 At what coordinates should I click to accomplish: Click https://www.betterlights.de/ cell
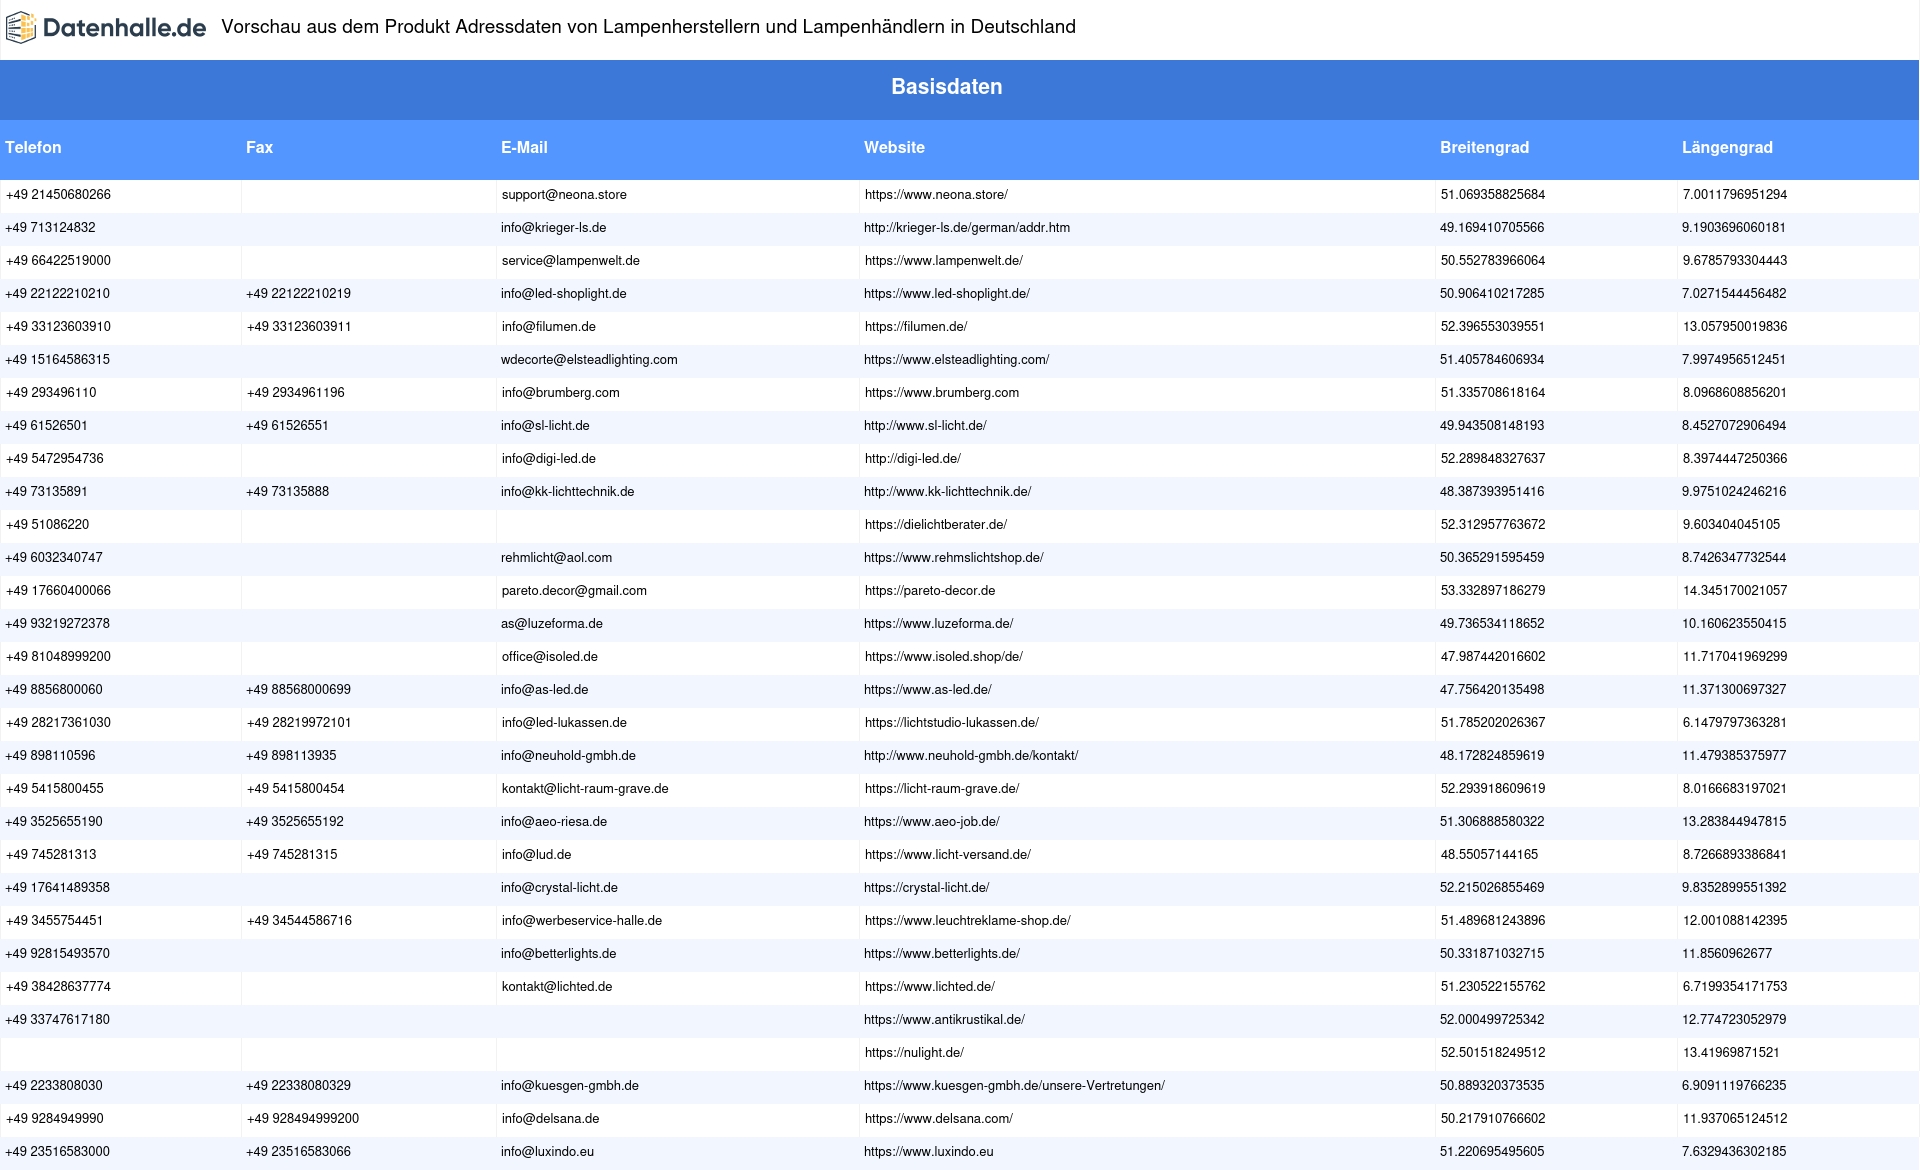pyautogui.click(x=942, y=954)
